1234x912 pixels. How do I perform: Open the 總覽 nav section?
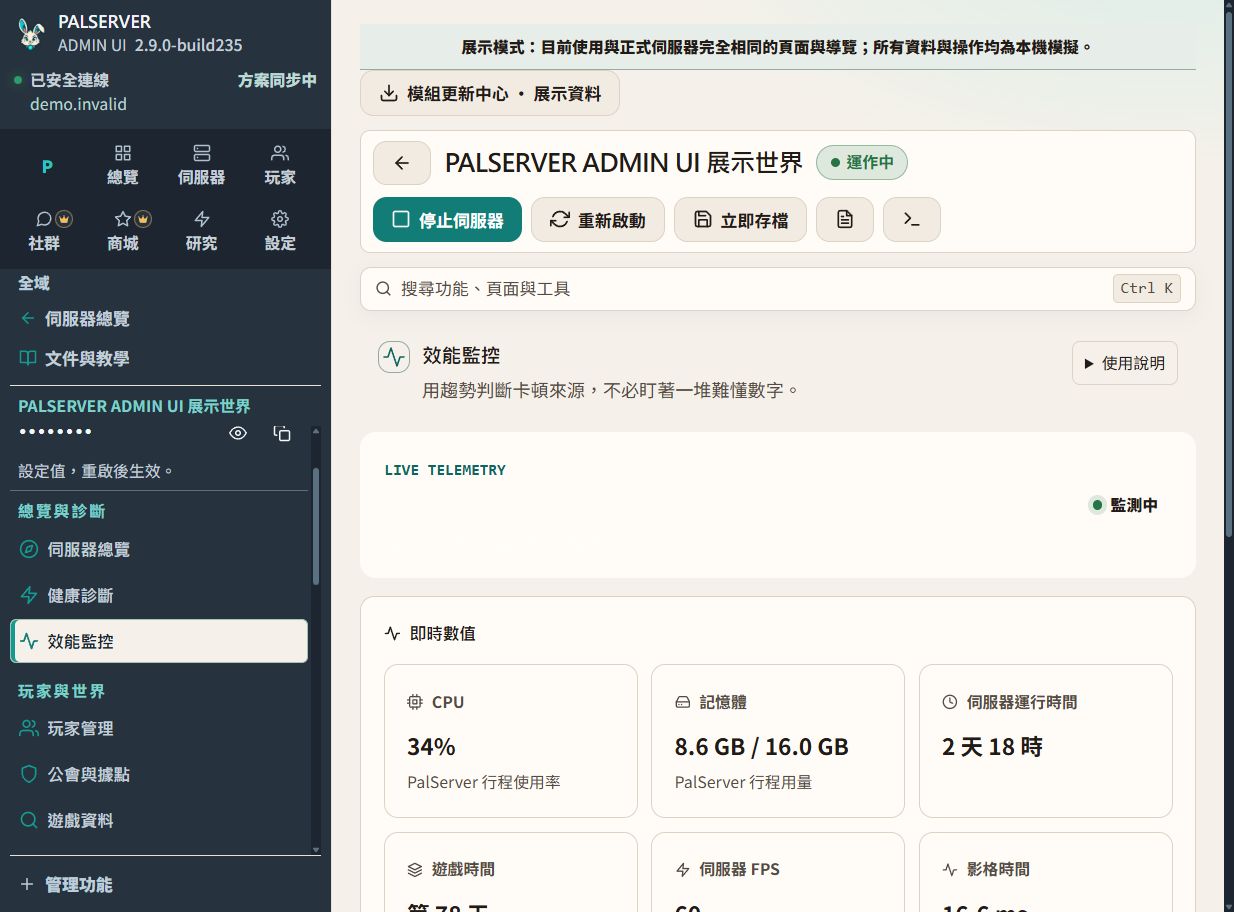point(123,165)
